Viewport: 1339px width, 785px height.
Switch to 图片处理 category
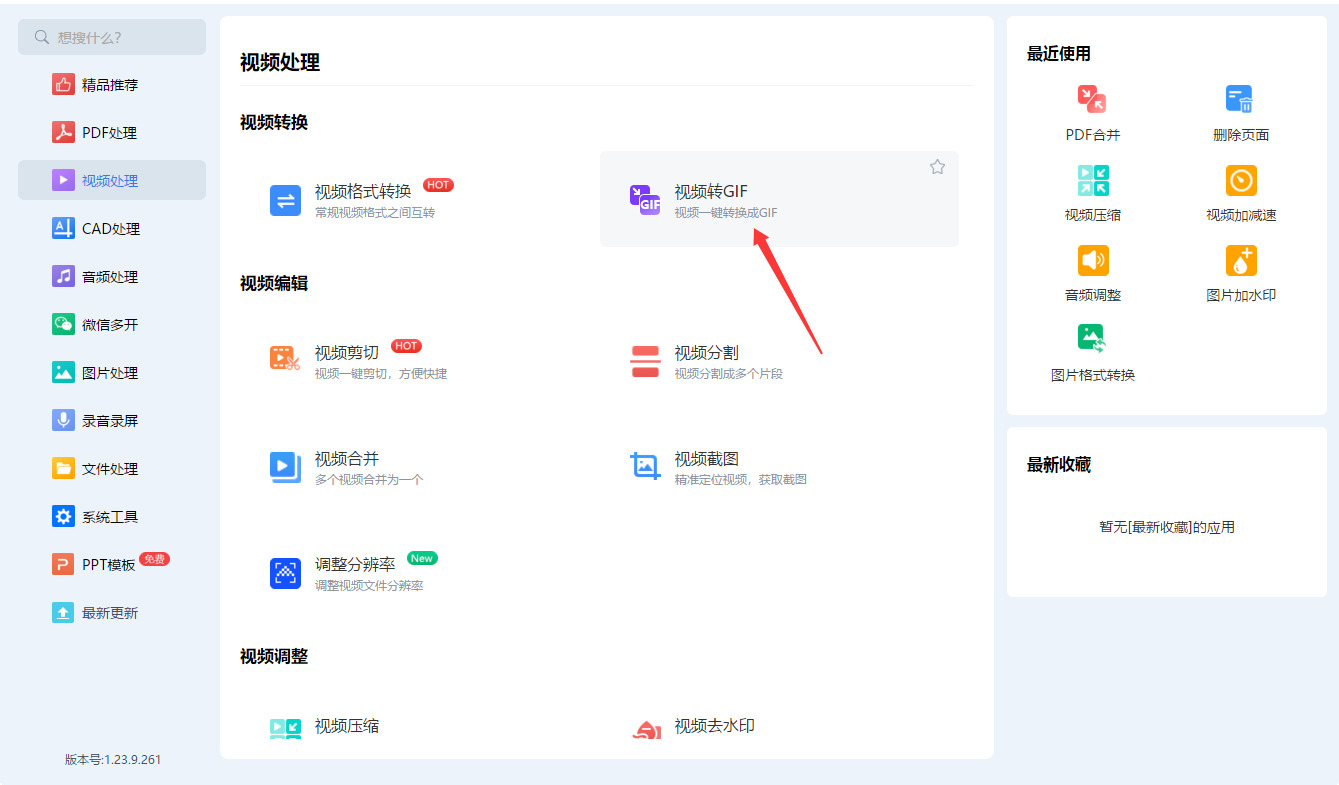112,373
